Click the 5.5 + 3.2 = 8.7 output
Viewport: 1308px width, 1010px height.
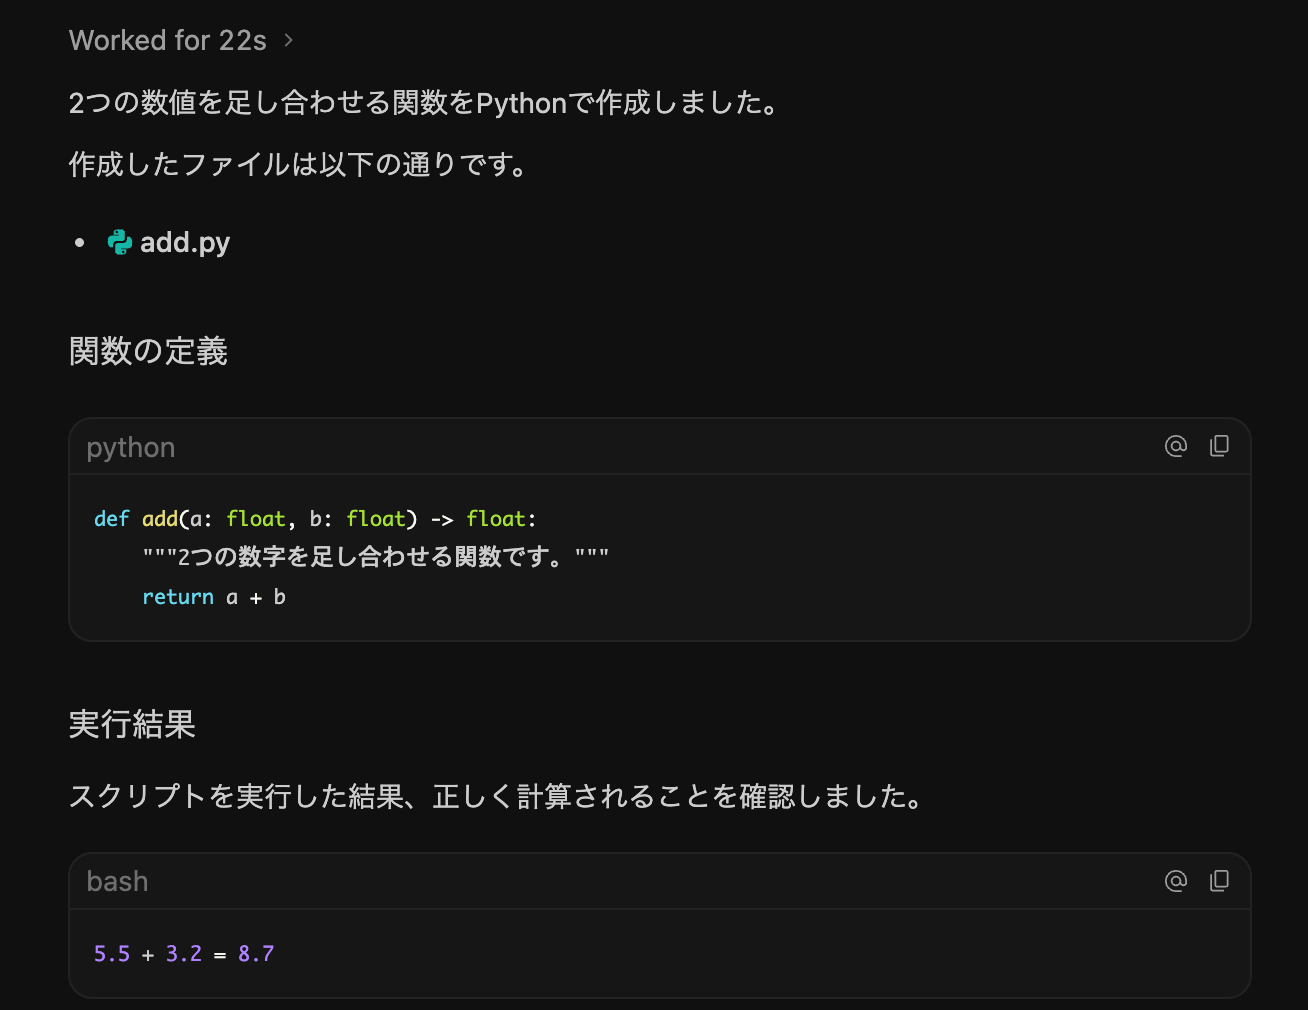click(x=184, y=954)
